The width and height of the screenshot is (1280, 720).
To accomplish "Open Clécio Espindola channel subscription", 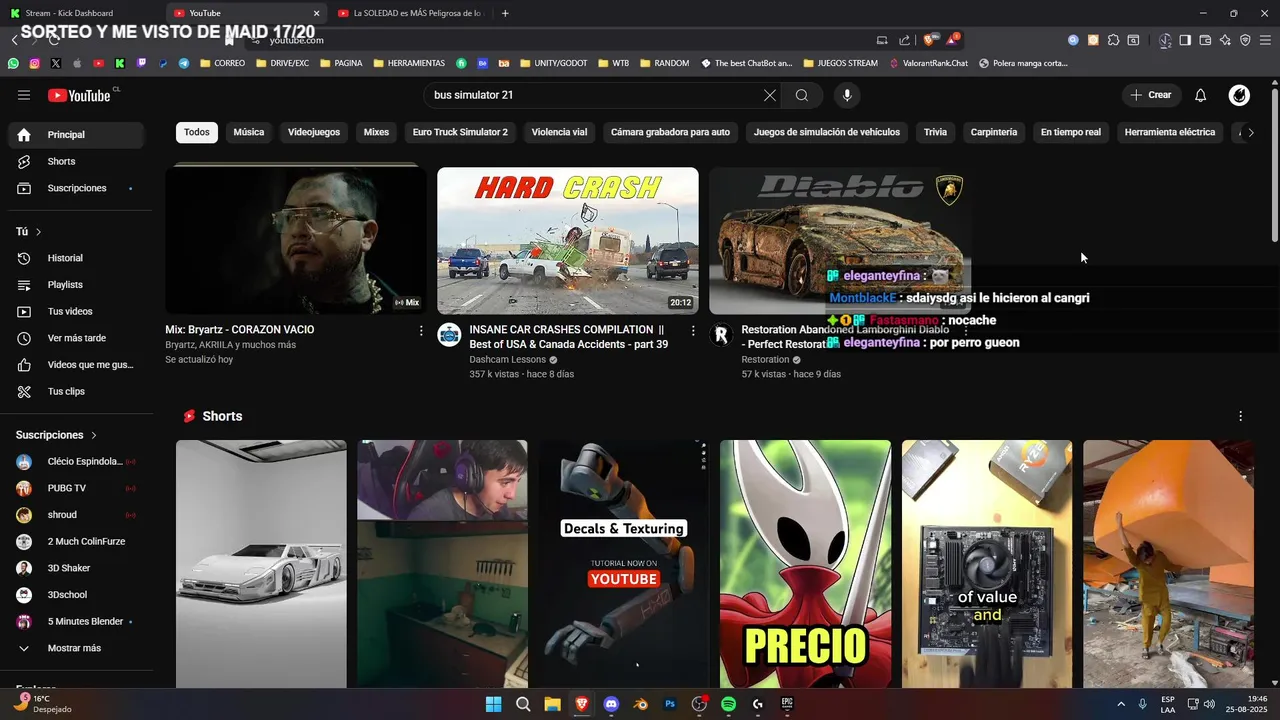I will click(77, 461).
